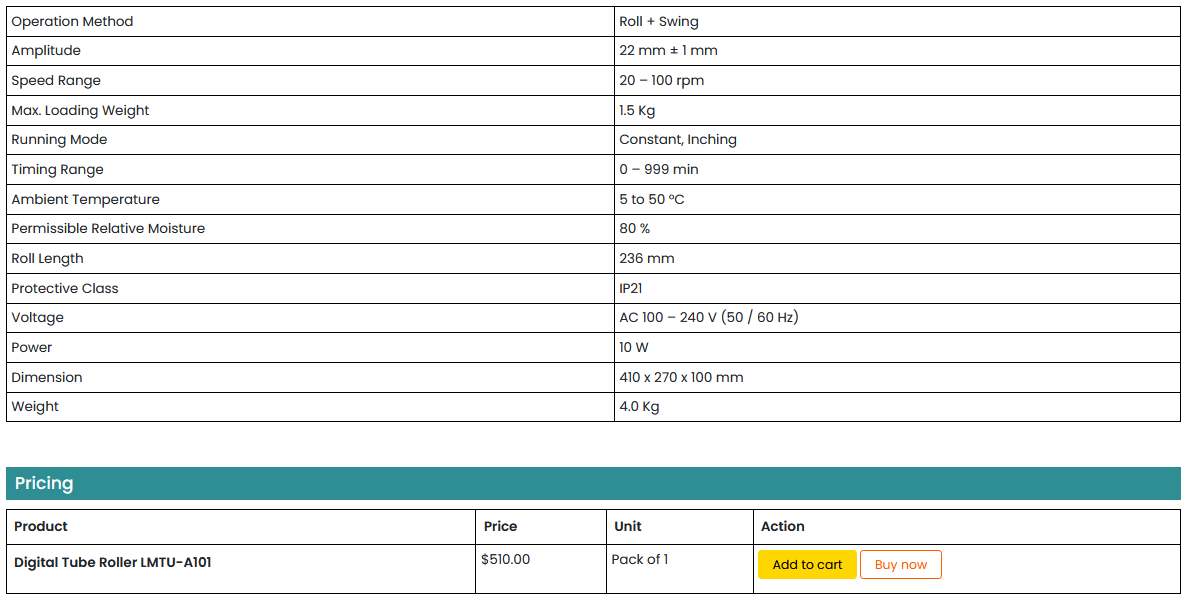Click the 20 – 100 rpm speed value
This screenshot has height=613, width=1186.
661,80
